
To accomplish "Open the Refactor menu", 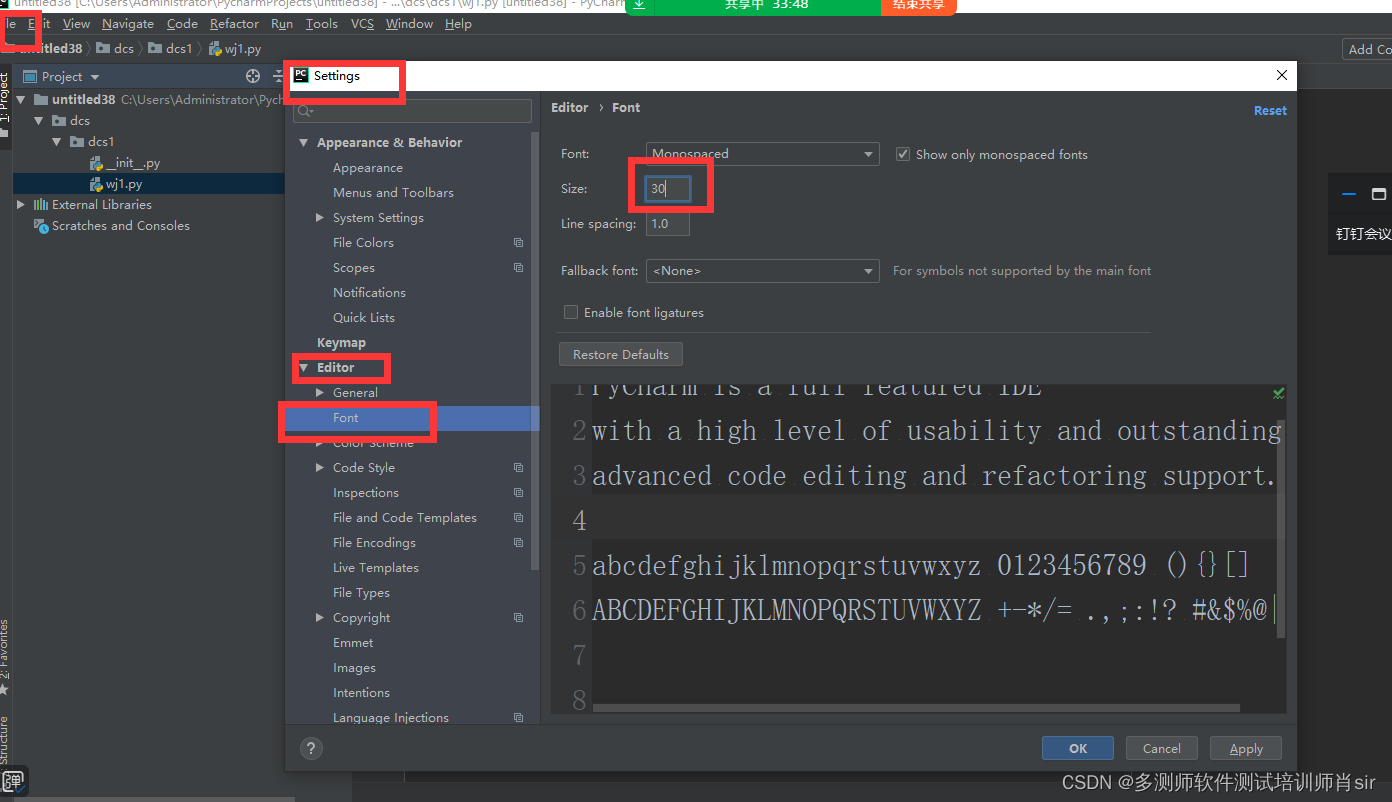I will tap(235, 23).
